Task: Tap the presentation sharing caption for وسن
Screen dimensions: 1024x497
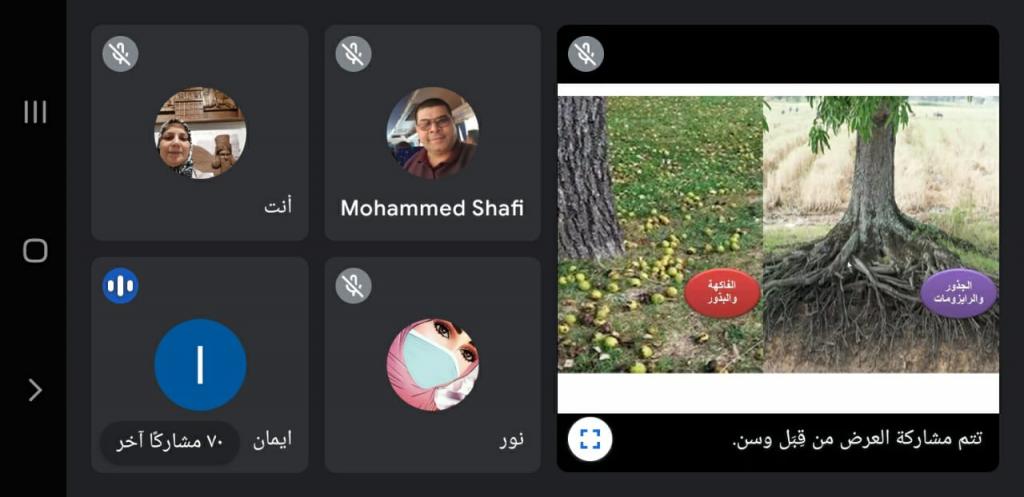Action: 857,439
